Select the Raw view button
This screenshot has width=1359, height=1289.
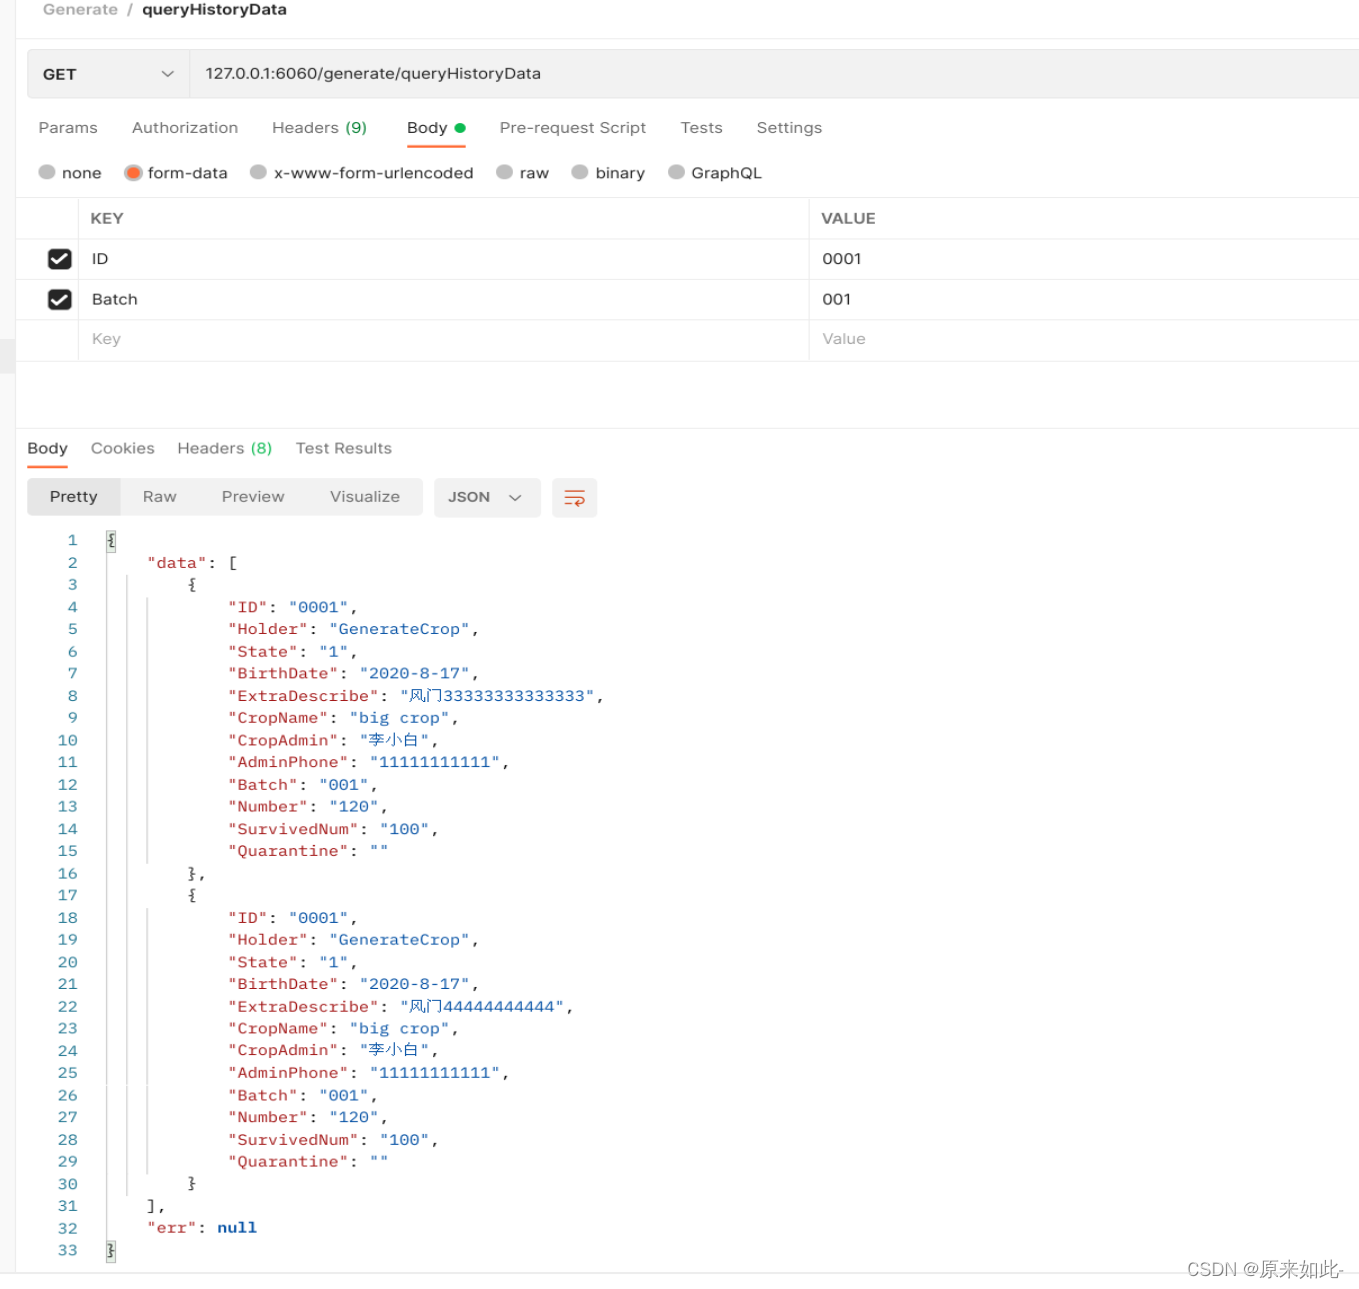(160, 497)
